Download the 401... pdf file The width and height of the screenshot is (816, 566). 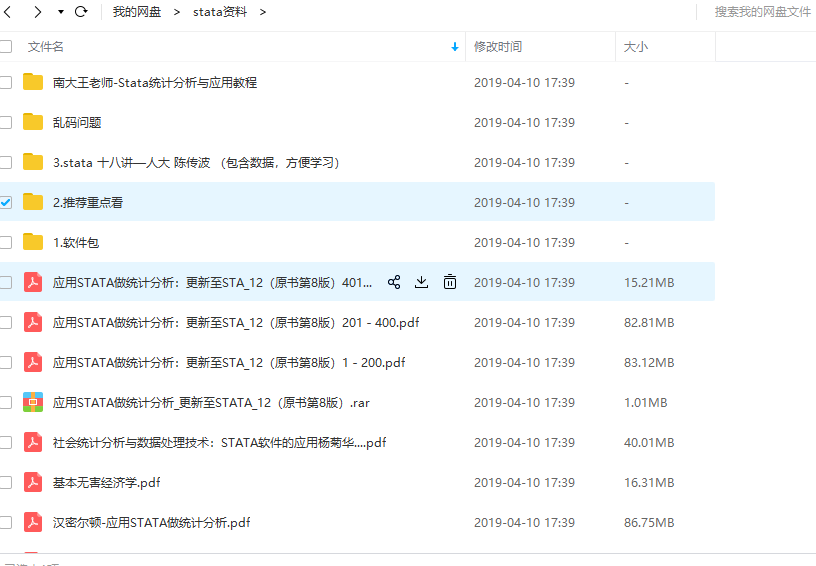coord(422,282)
